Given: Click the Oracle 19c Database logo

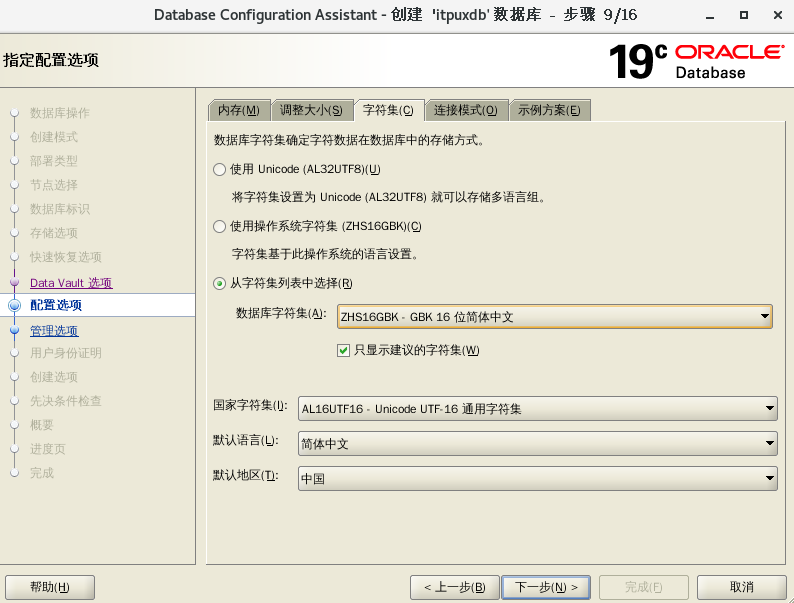Looking at the screenshot, I should [697, 61].
